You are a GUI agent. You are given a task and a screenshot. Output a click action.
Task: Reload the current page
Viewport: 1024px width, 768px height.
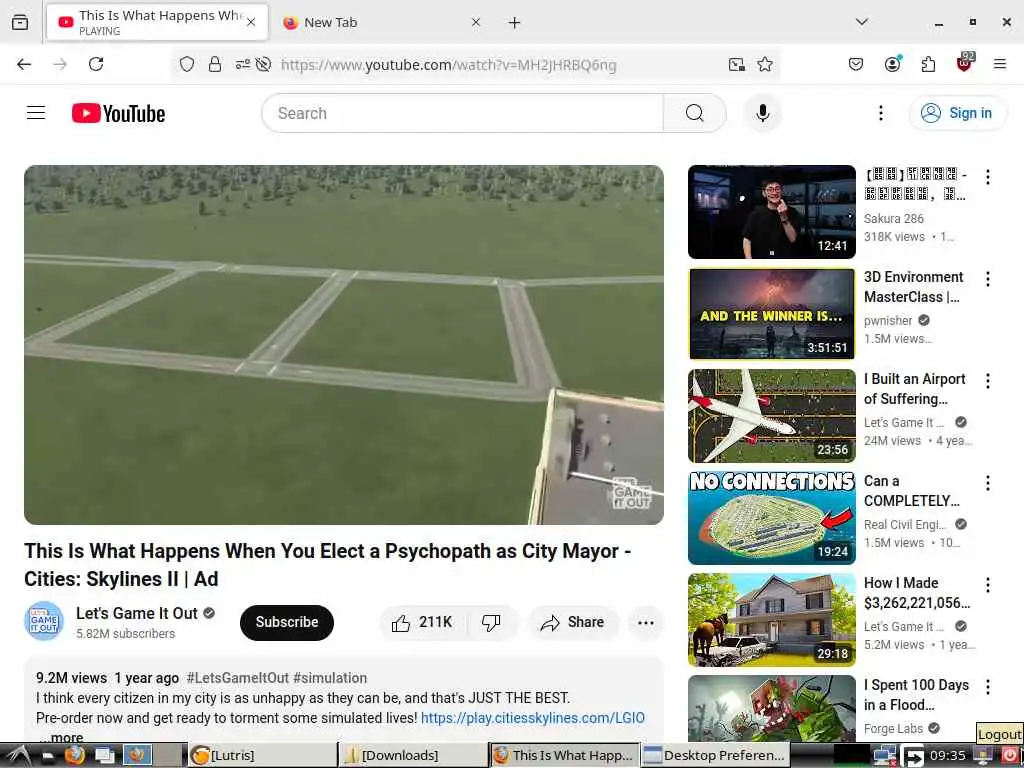click(x=96, y=64)
